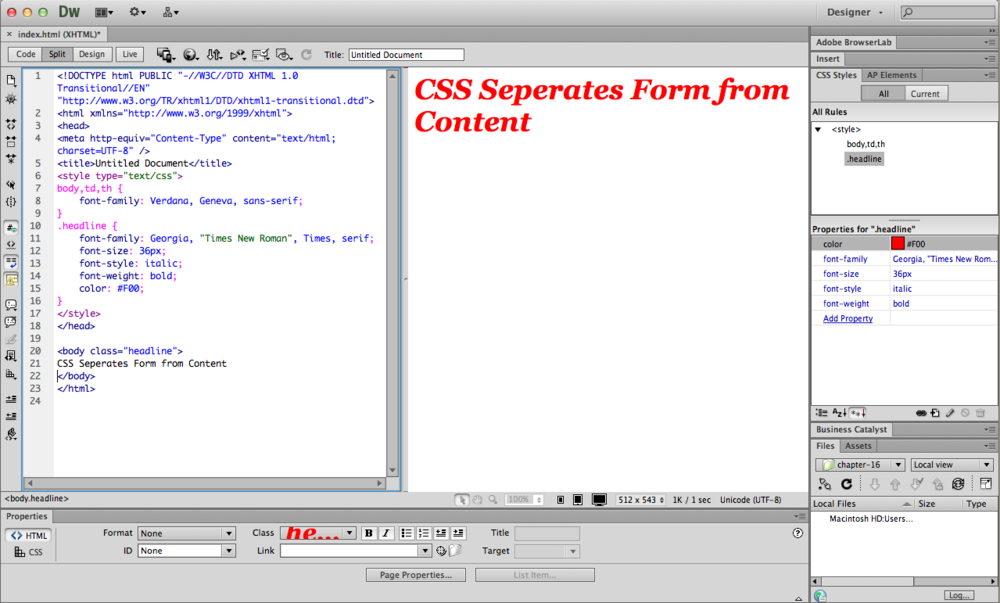The image size is (1000, 603).
Task: Refresh Design View using toolbar icon
Action: [x=306, y=54]
